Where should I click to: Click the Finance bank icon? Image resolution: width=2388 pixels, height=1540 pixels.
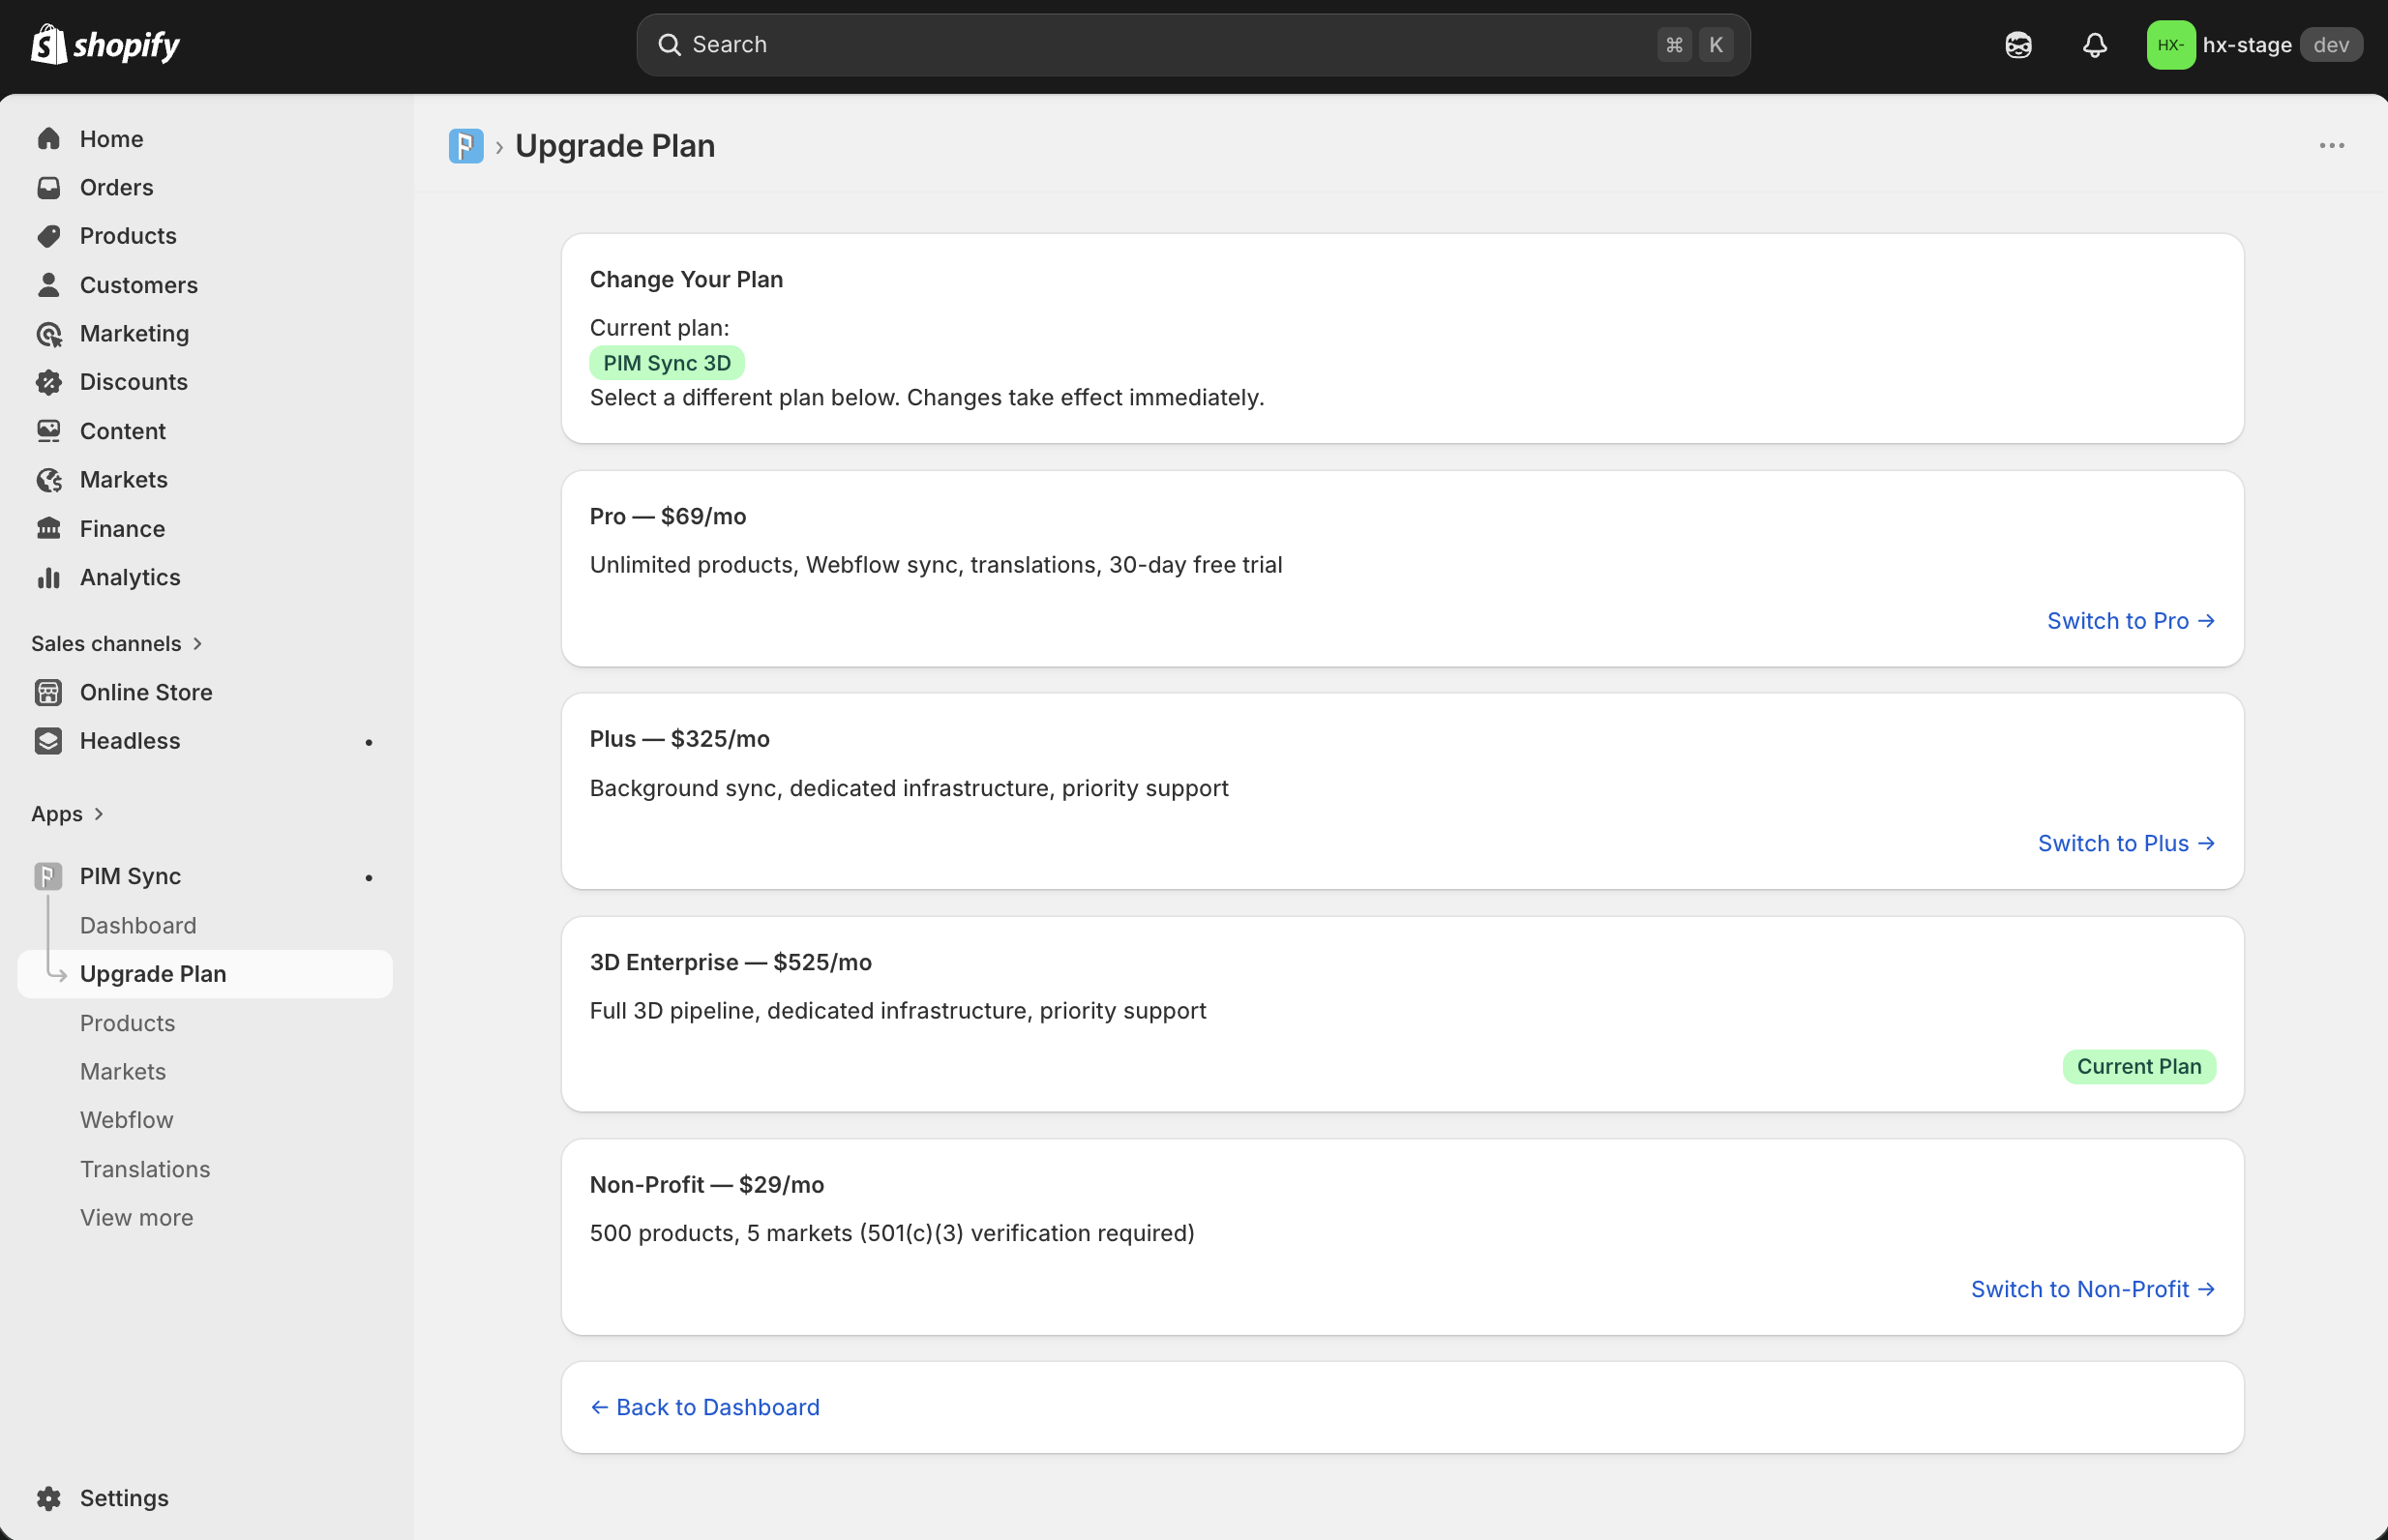point(49,528)
